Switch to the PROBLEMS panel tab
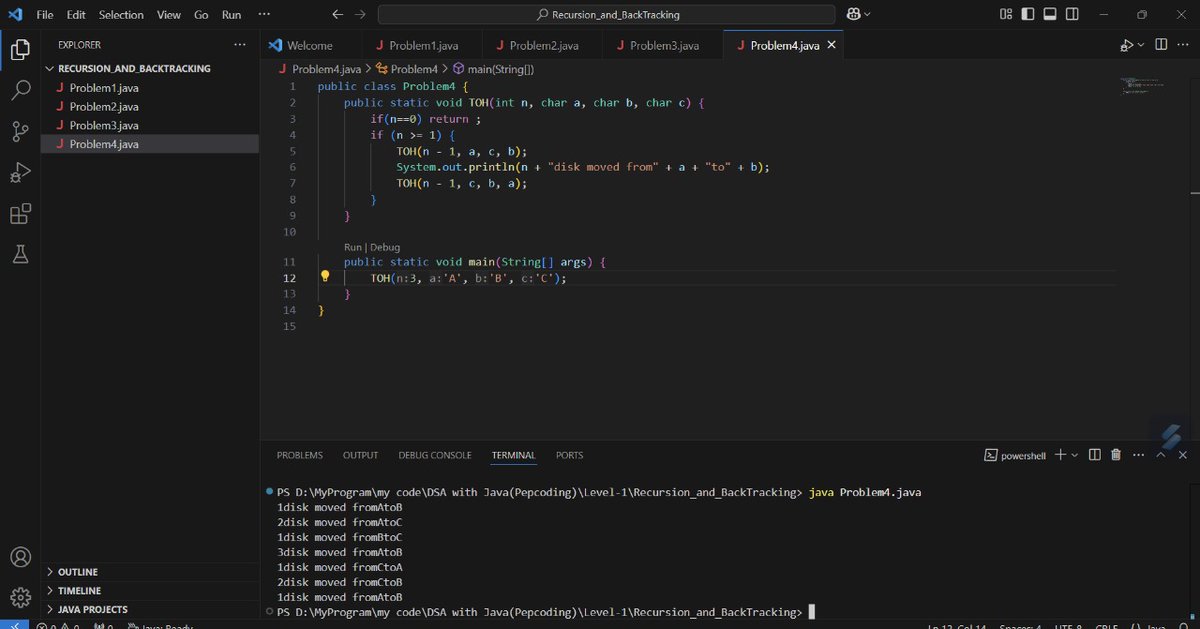Image resolution: width=1200 pixels, height=629 pixels. click(x=300, y=455)
